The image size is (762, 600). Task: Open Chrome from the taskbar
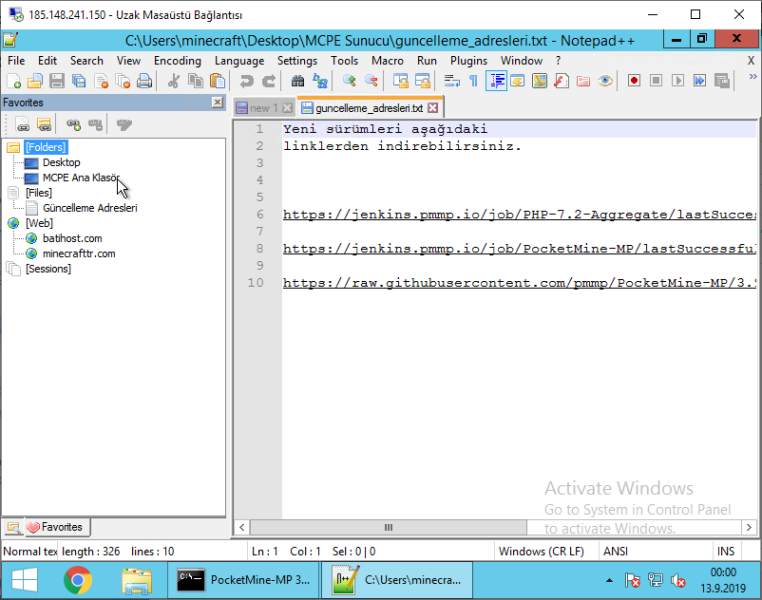[78, 580]
